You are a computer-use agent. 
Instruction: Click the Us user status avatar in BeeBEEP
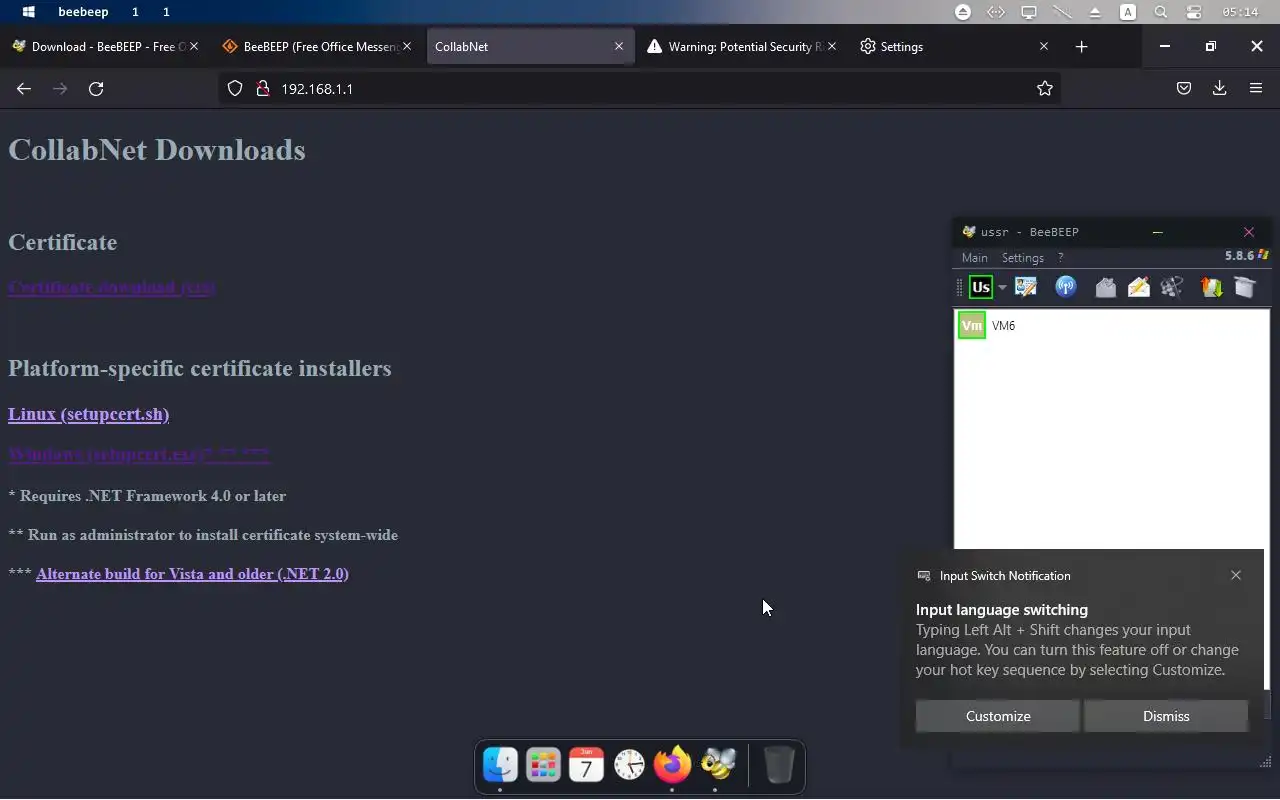coord(981,288)
